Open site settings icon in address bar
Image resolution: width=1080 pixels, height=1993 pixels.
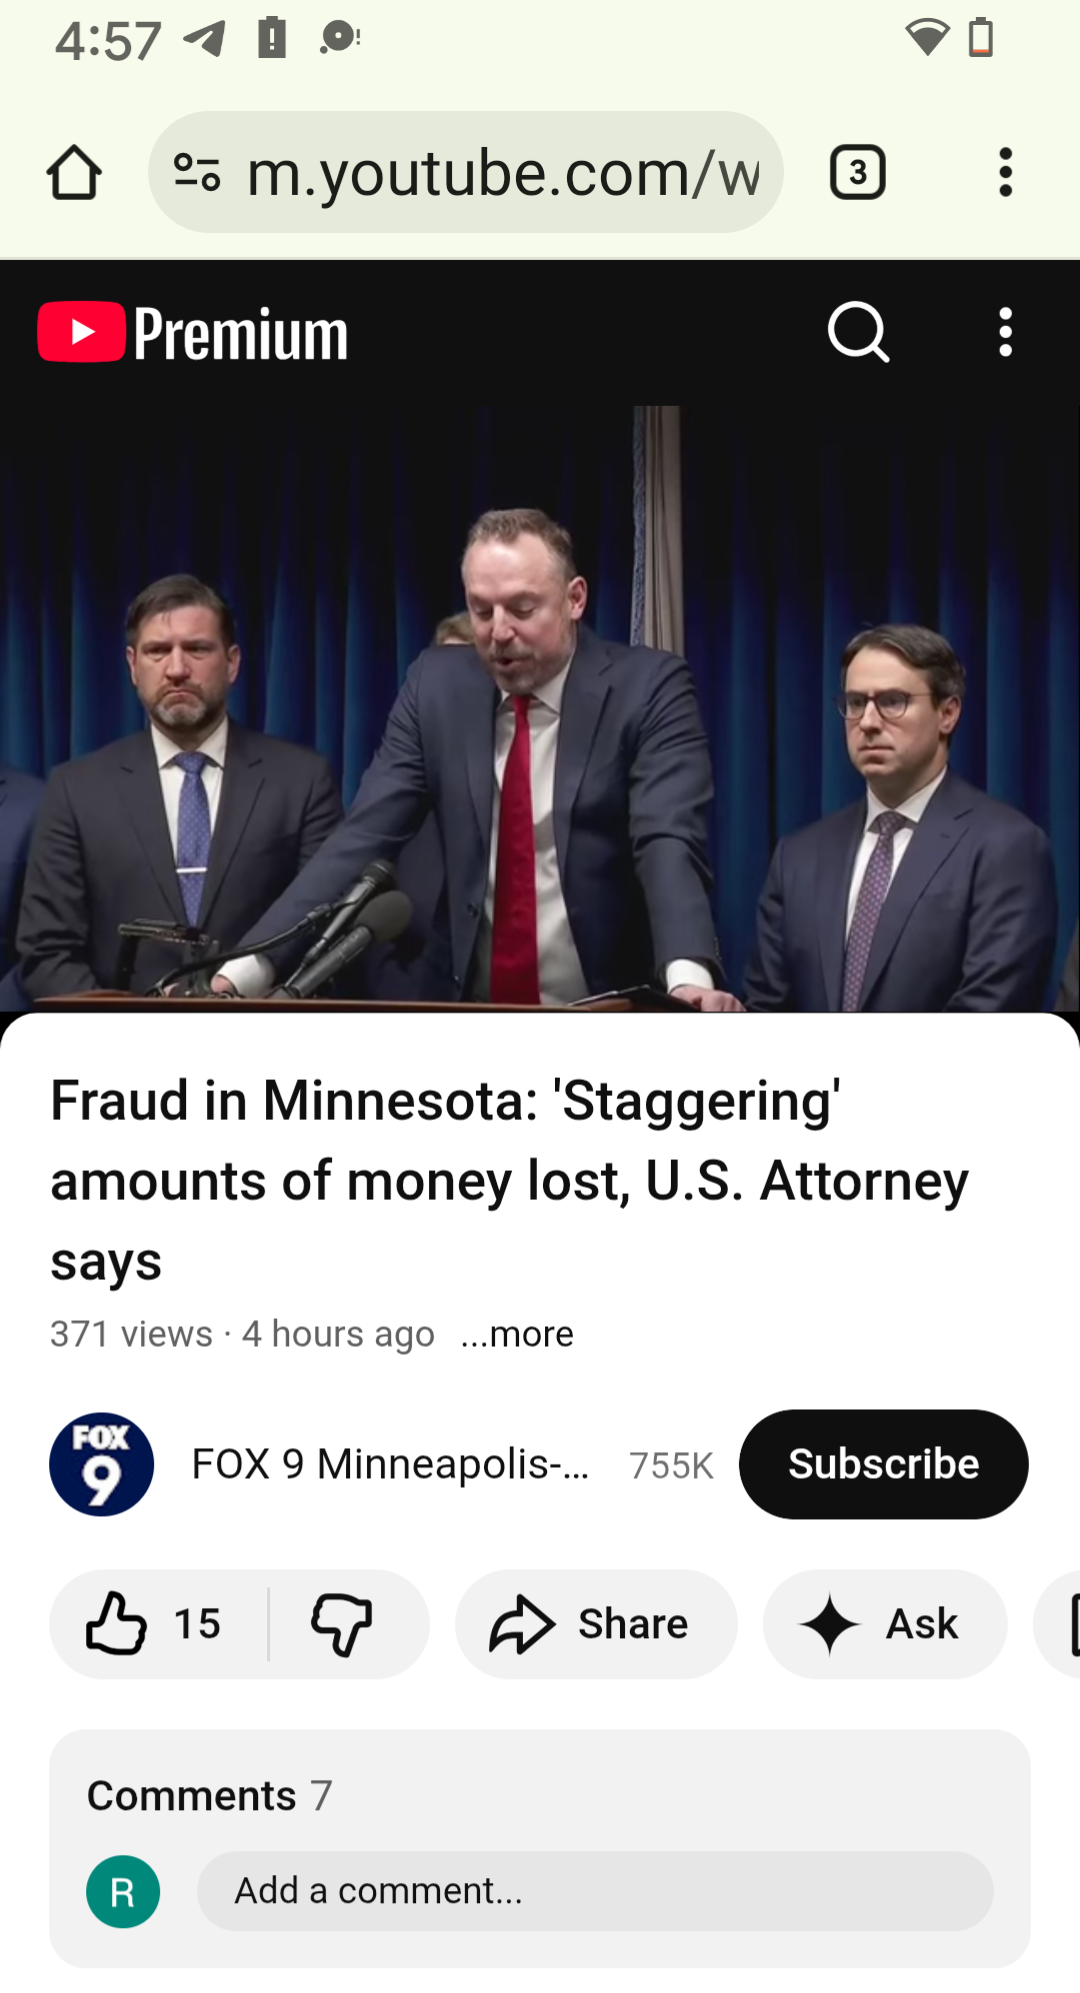tap(197, 172)
